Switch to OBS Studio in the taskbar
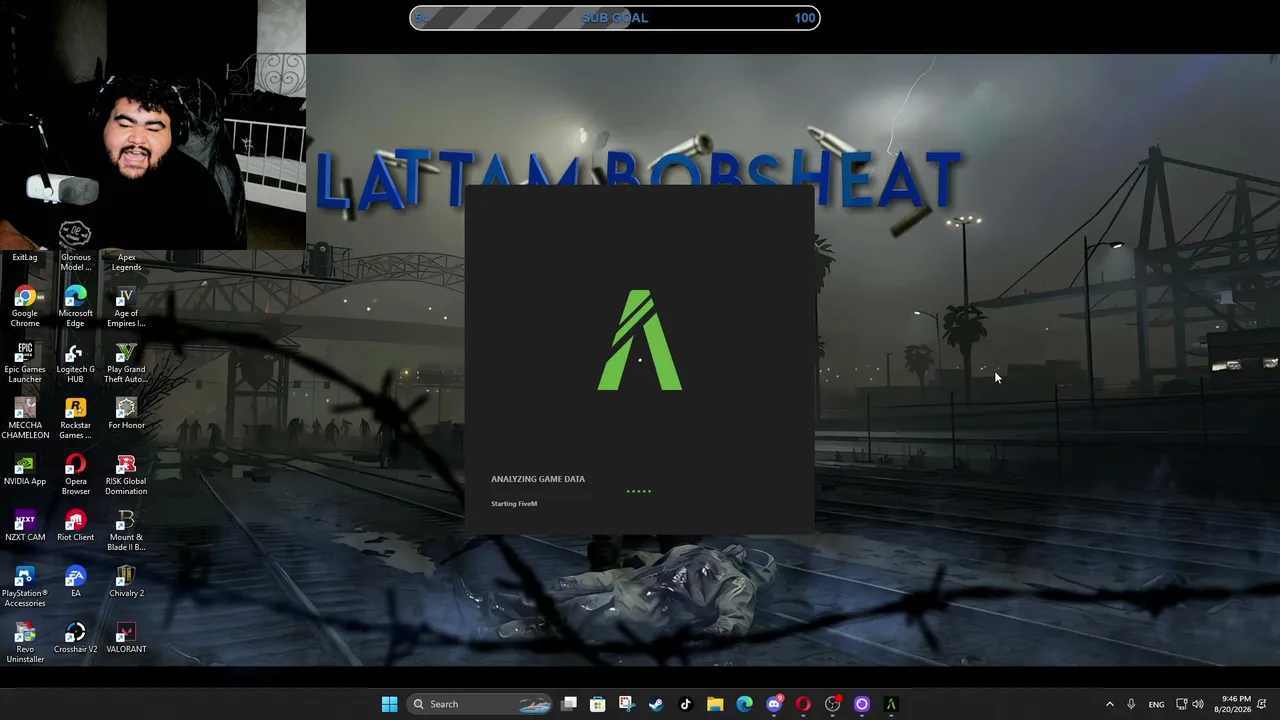The width and height of the screenshot is (1280, 720). pyautogui.click(x=833, y=704)
